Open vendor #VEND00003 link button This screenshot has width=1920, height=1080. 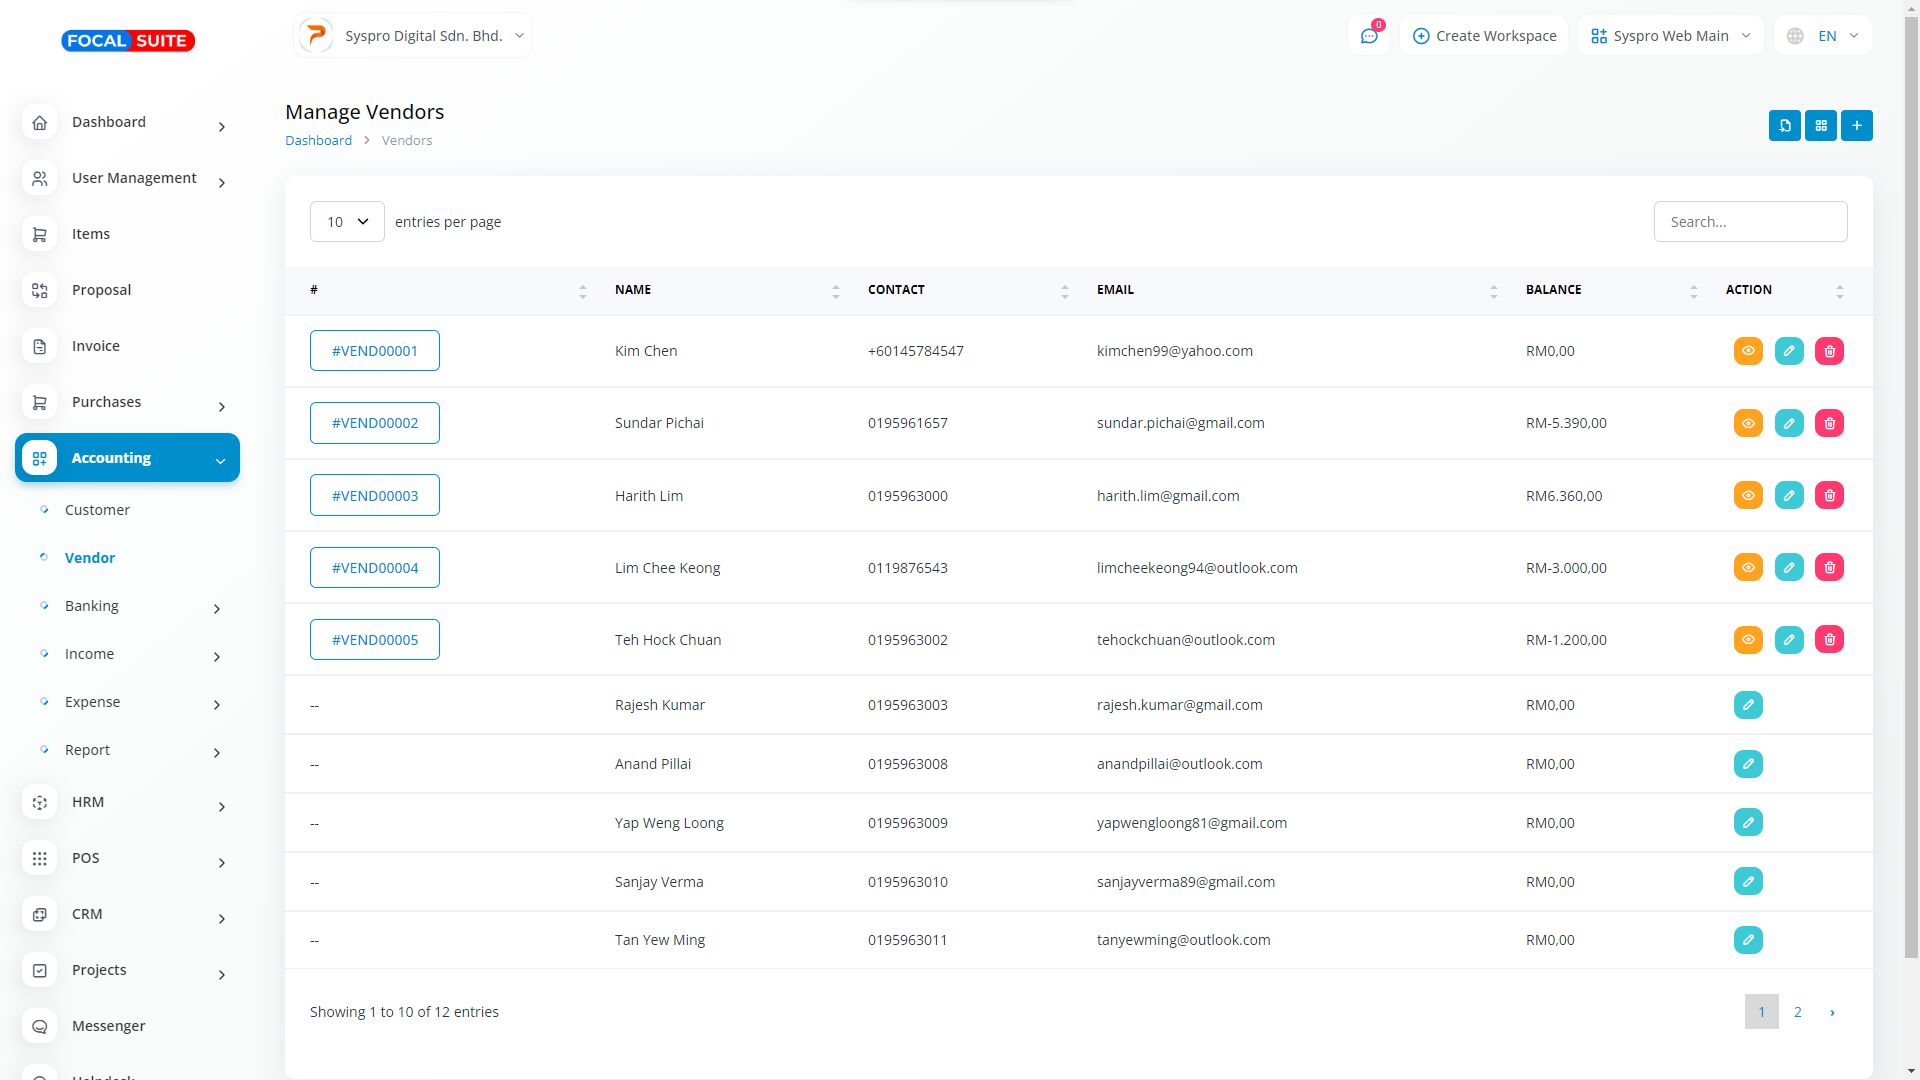[374, 496]
